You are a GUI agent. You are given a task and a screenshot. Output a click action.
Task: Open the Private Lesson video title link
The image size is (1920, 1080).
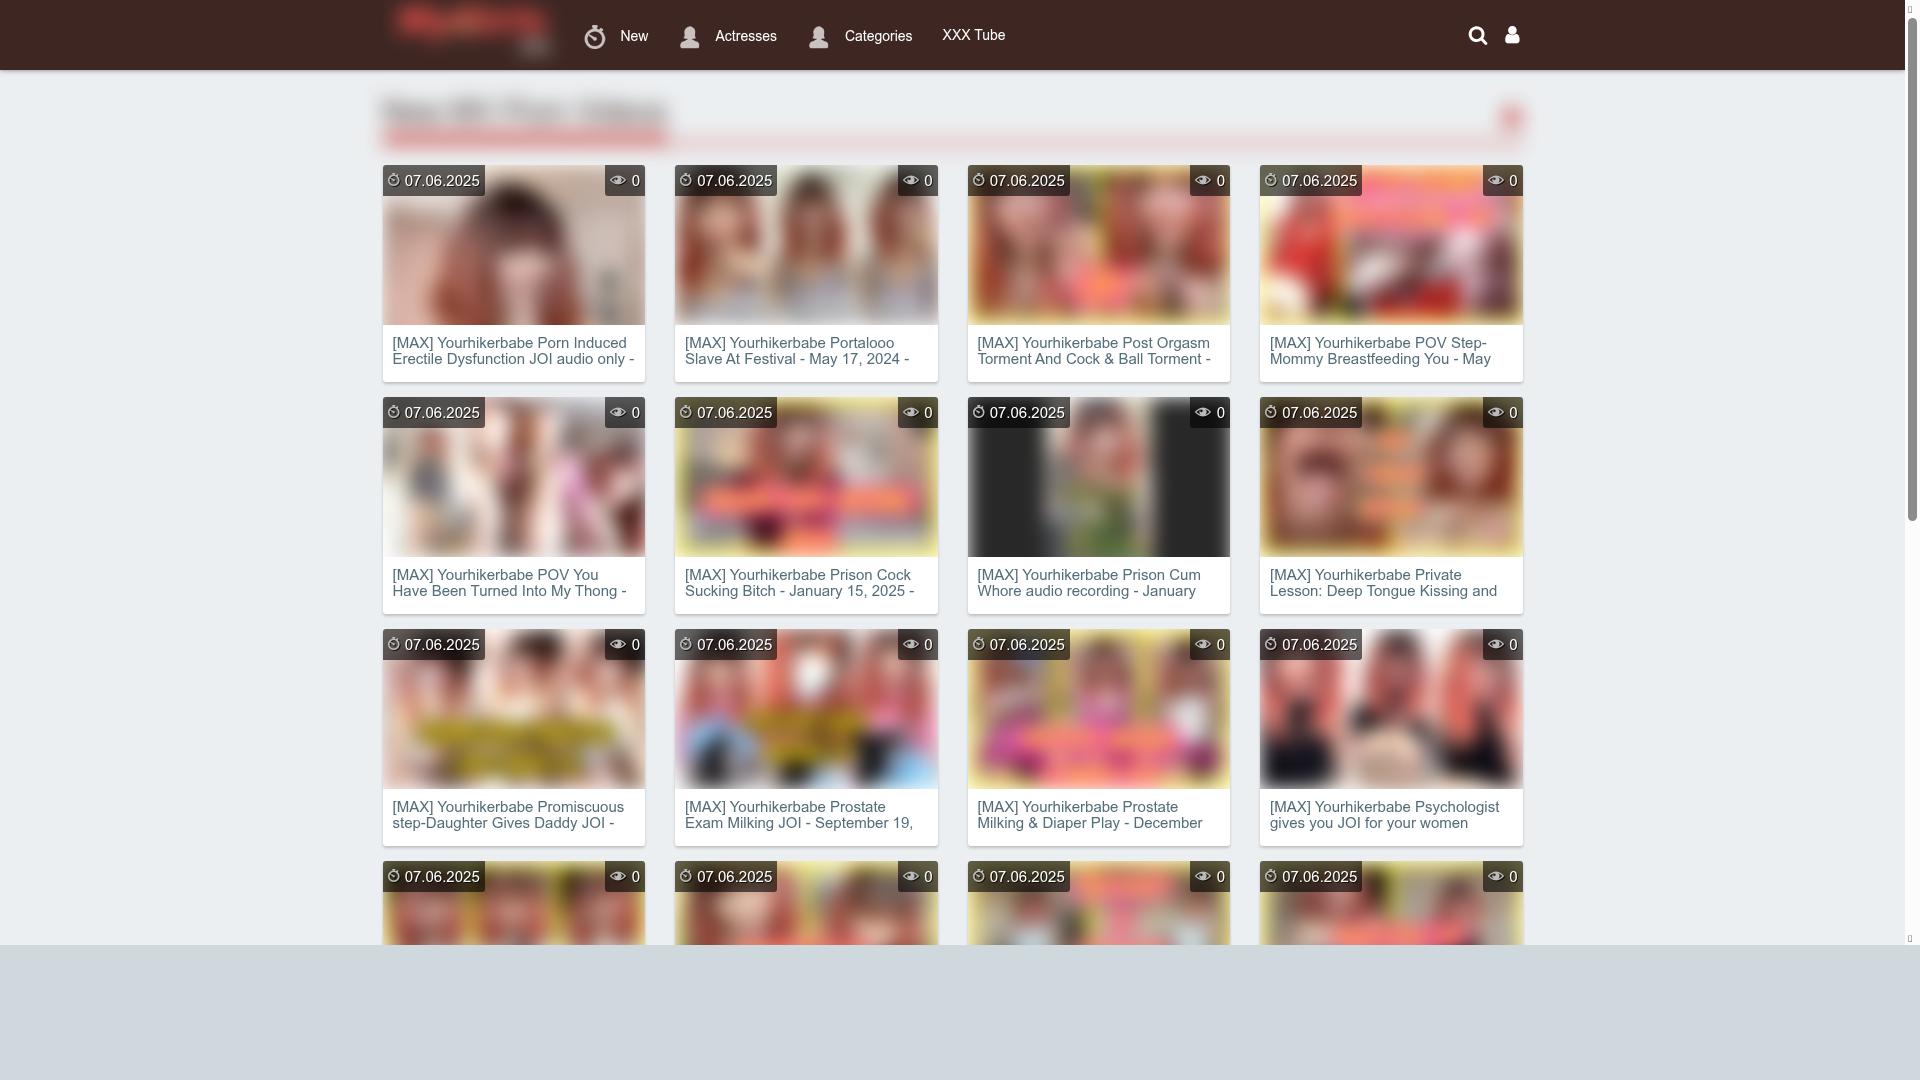pyautogui.click(x=1383, y=583)
